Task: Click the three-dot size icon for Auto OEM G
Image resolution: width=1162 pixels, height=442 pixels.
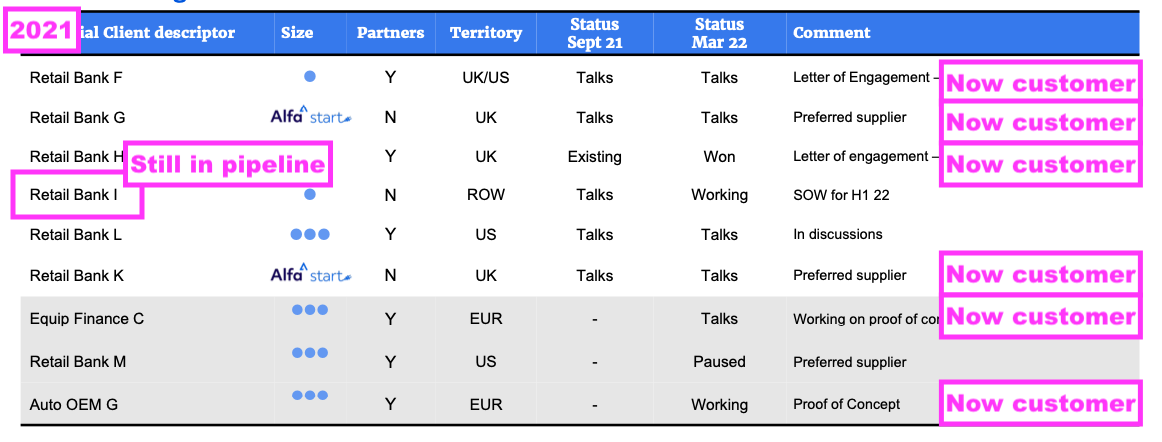Action: (x=310, y=396)
